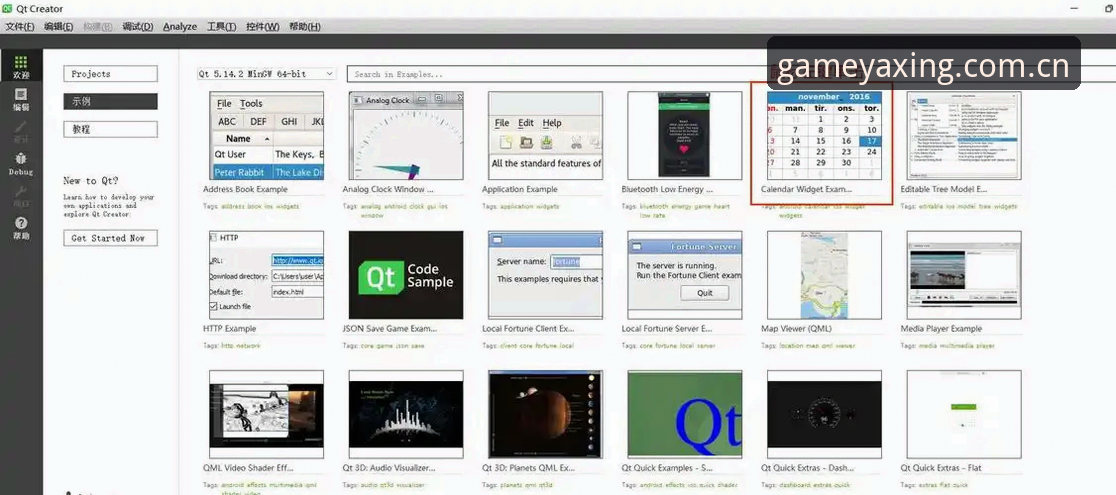This screenshot has height=495, width=1116.
Task: Select the Projects wrench sidebar icon
Action: click(x=21, y=196)
